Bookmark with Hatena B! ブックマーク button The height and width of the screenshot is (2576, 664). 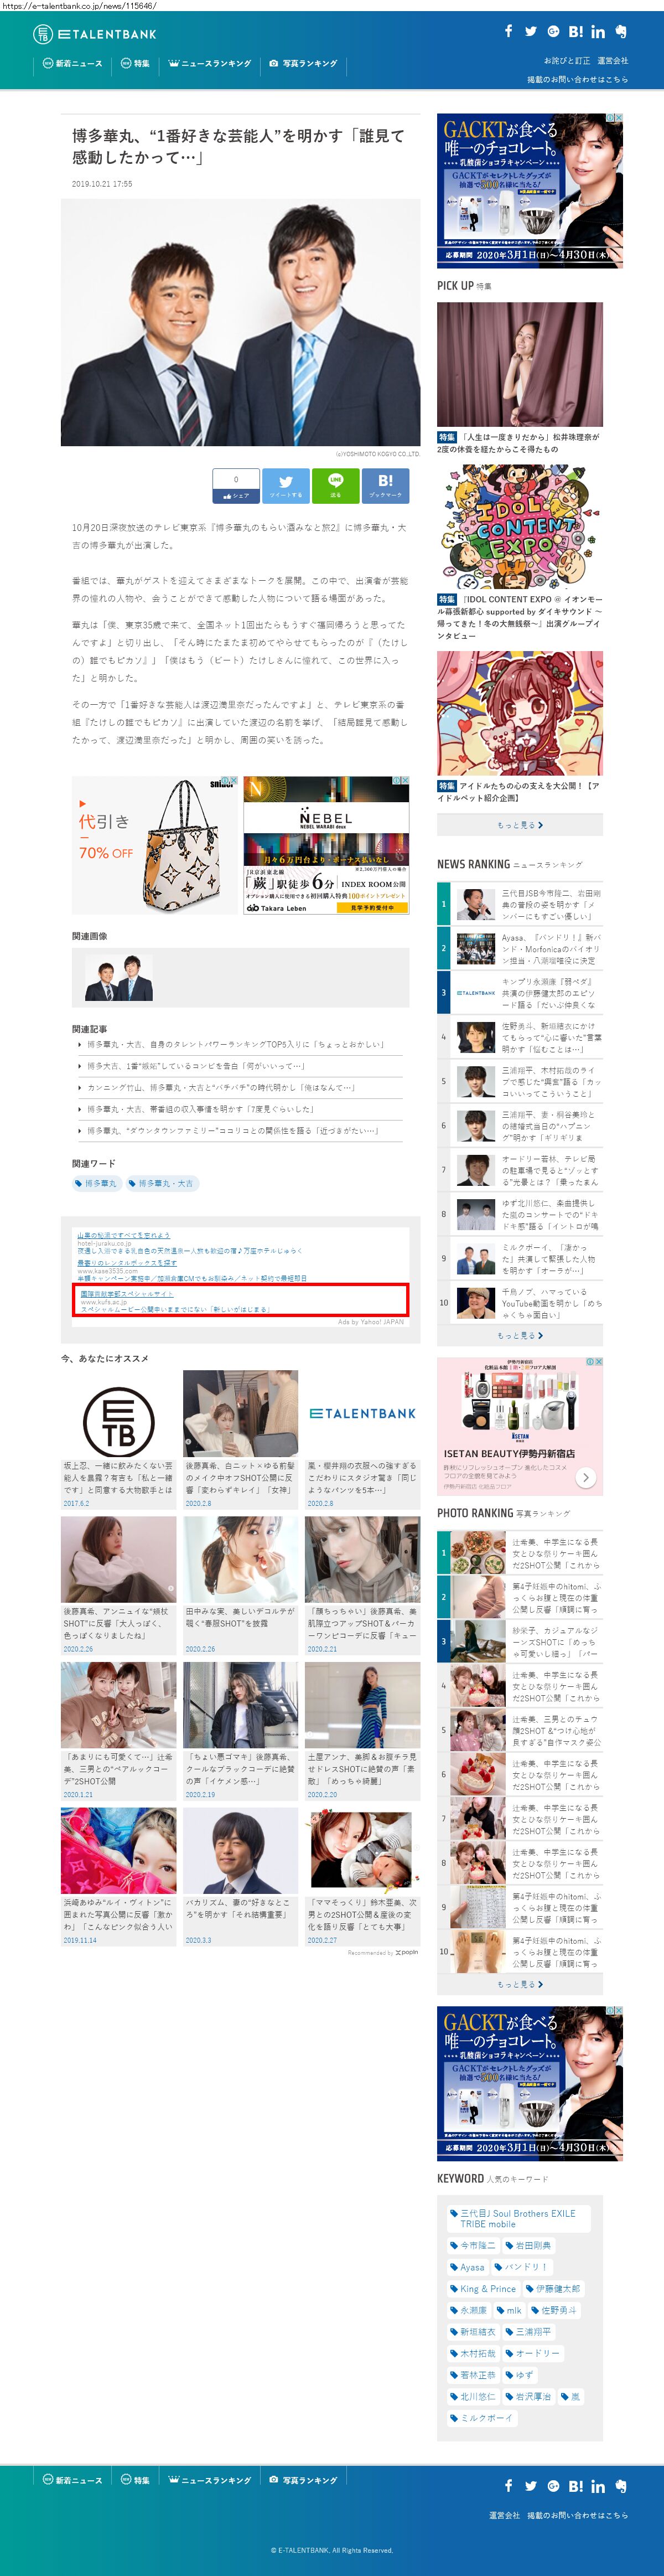point(385,485)
